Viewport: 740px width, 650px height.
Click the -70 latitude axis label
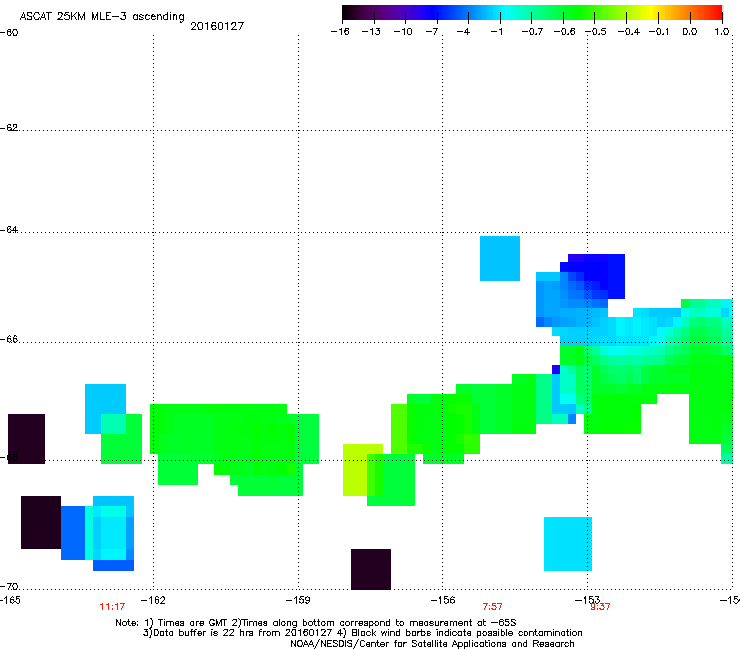tap(9, 586)
